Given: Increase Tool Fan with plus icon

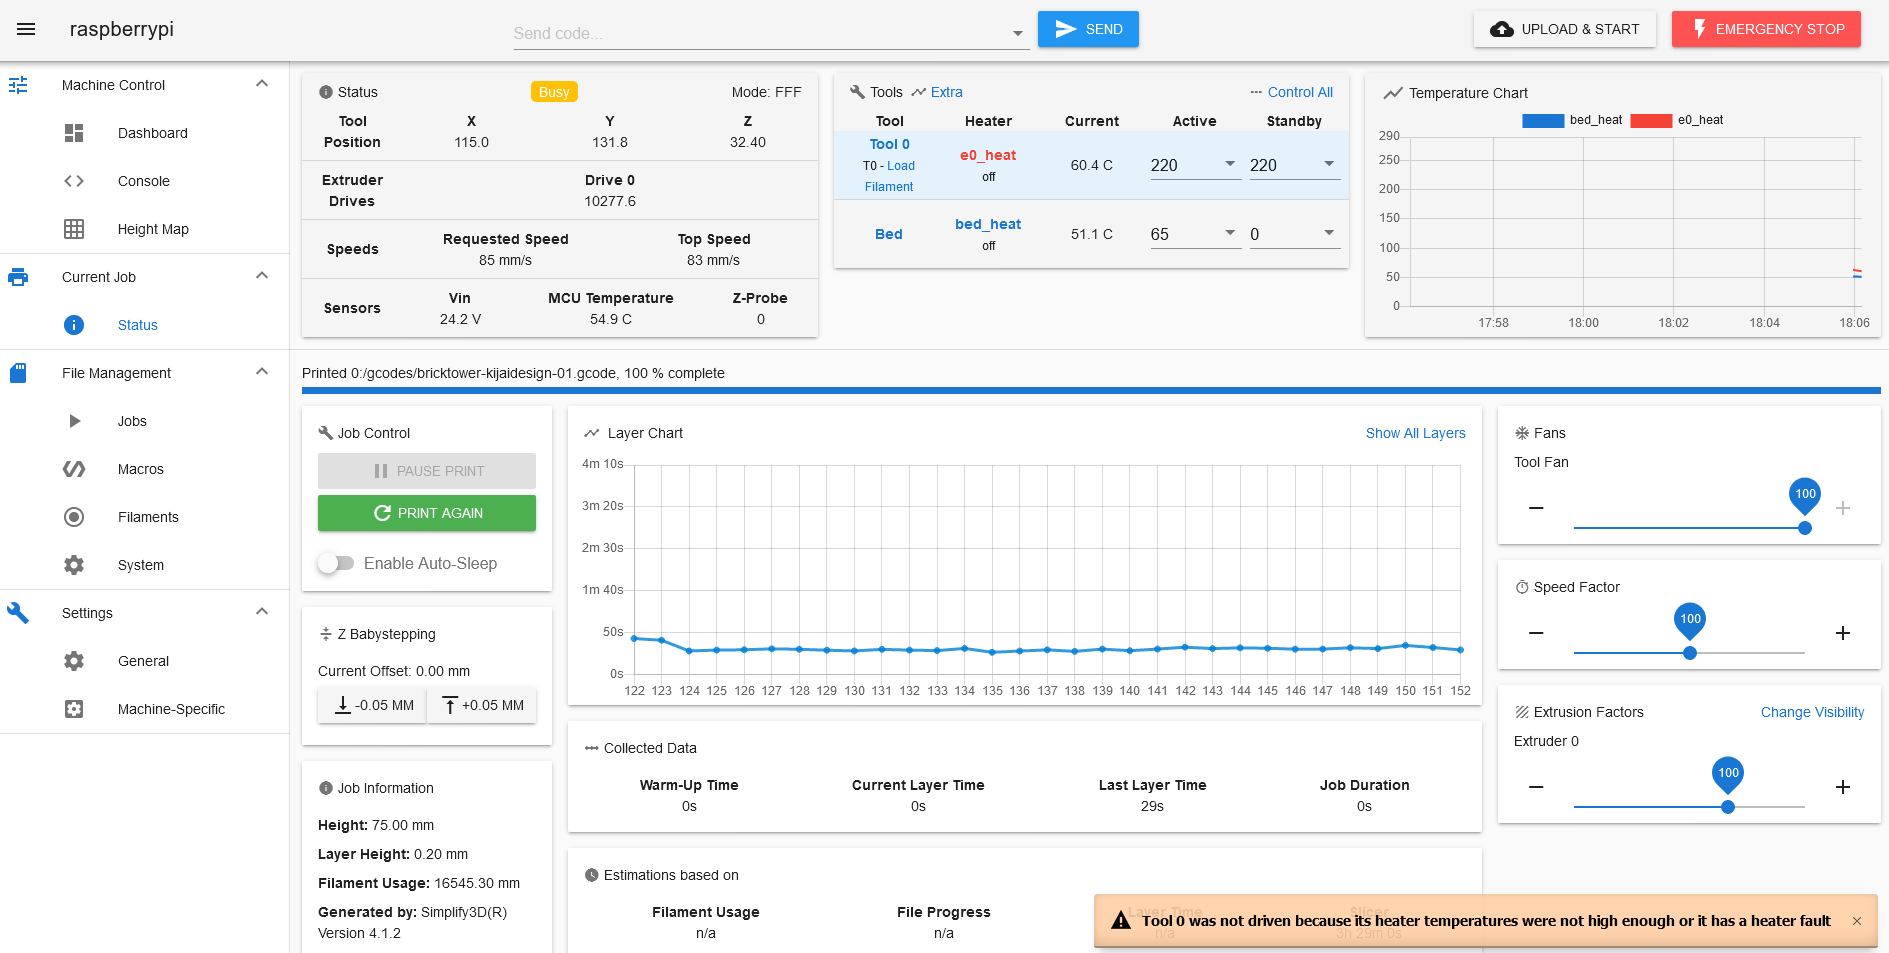Looking at the screenshot, I should [x=1843, y=508].
